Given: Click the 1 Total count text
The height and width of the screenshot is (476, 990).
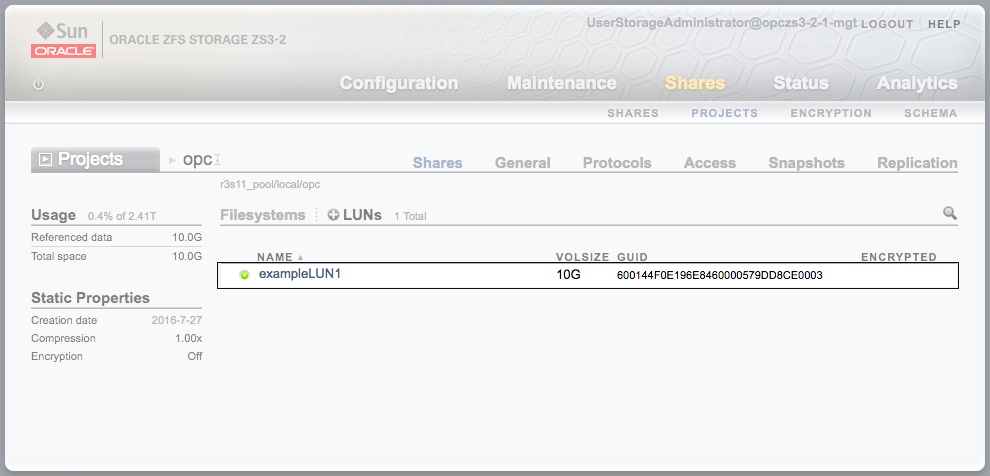Looking at the screenshot, I should (x=410, y=216).
